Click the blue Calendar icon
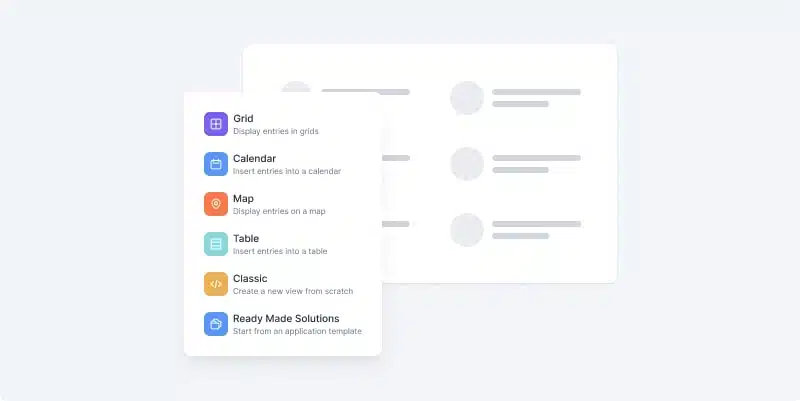Viewport: 800px width, 401px height. [x=216, y=164]
